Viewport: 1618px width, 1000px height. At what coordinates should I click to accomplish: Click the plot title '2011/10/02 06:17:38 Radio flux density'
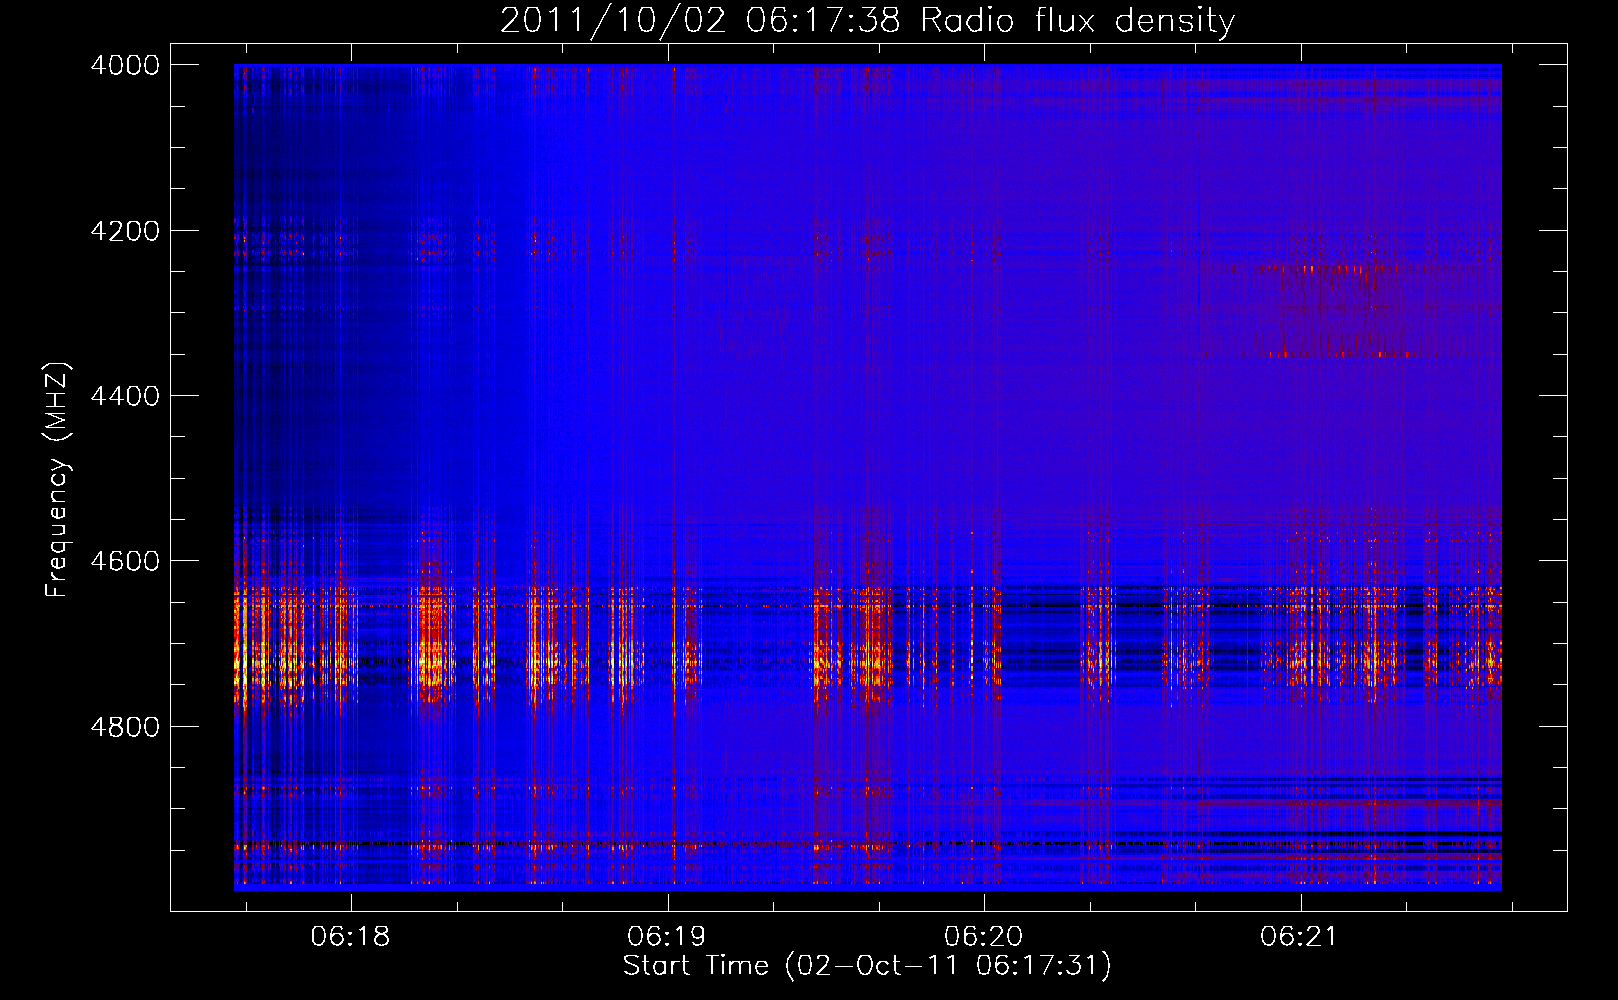[x=867, y=20]
